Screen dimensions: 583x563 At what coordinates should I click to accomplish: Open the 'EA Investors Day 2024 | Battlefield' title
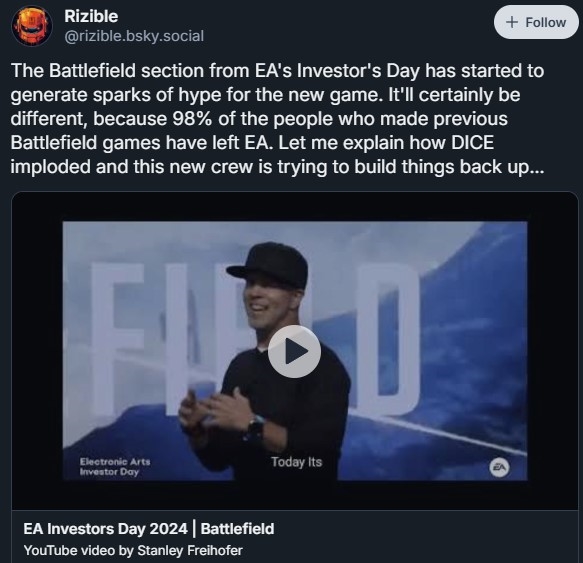(x=149, y=528)
